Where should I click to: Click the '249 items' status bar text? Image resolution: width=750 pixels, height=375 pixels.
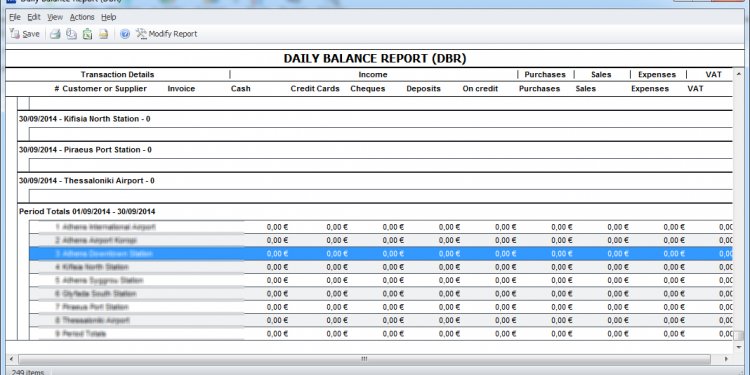[28, 372]
